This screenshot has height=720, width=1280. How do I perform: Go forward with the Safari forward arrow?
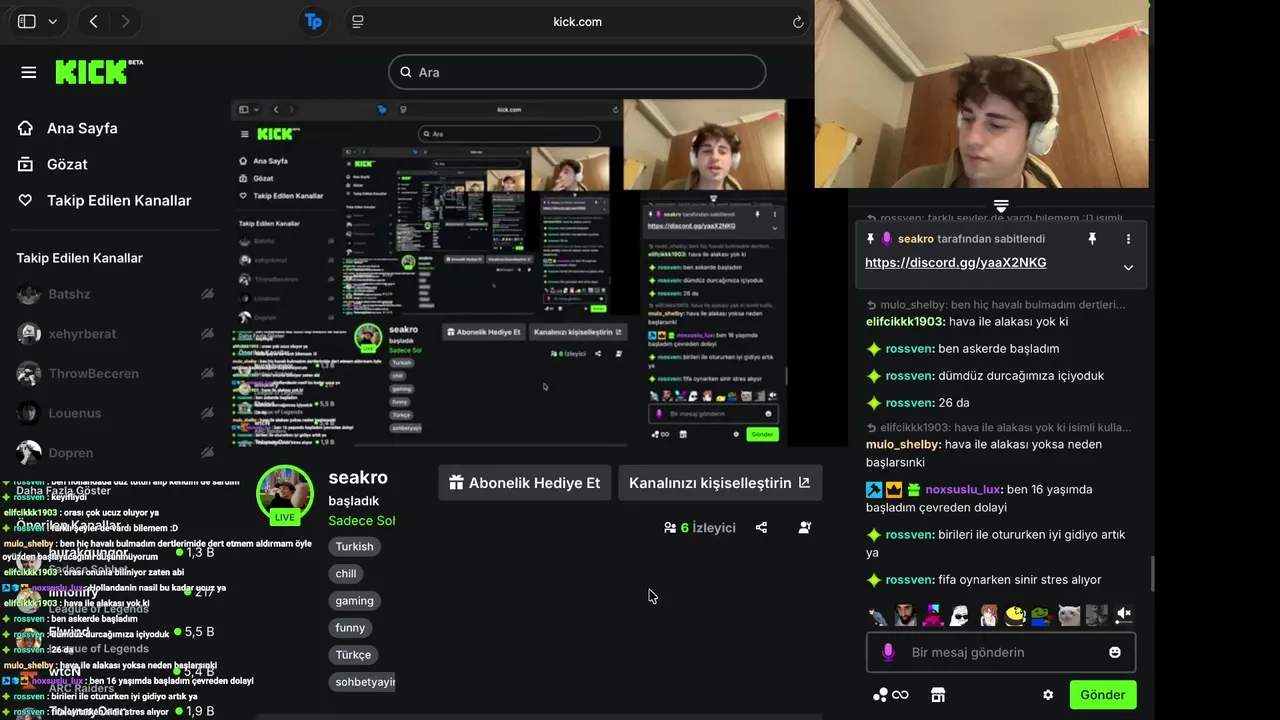pyautogui.click(x=125, y=21)
